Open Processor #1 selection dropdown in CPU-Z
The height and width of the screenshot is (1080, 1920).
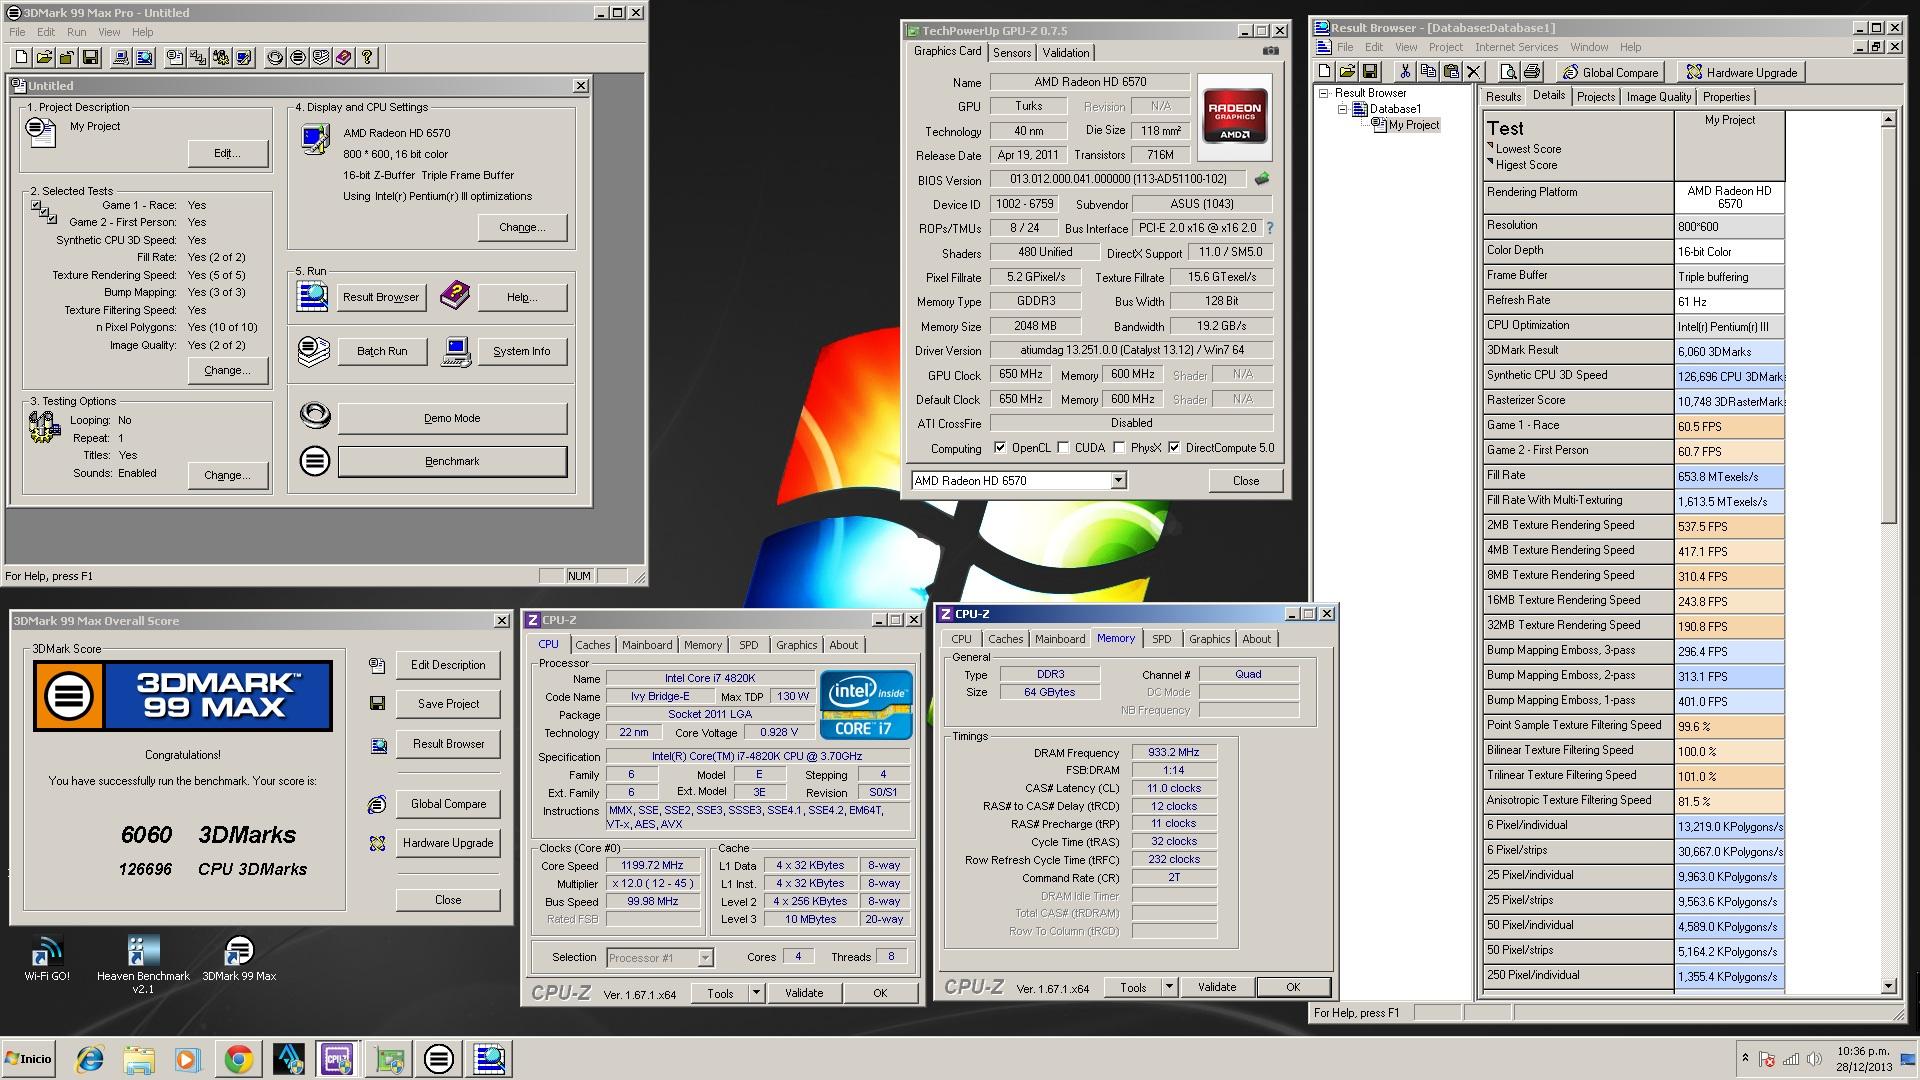tap(705, 958)
